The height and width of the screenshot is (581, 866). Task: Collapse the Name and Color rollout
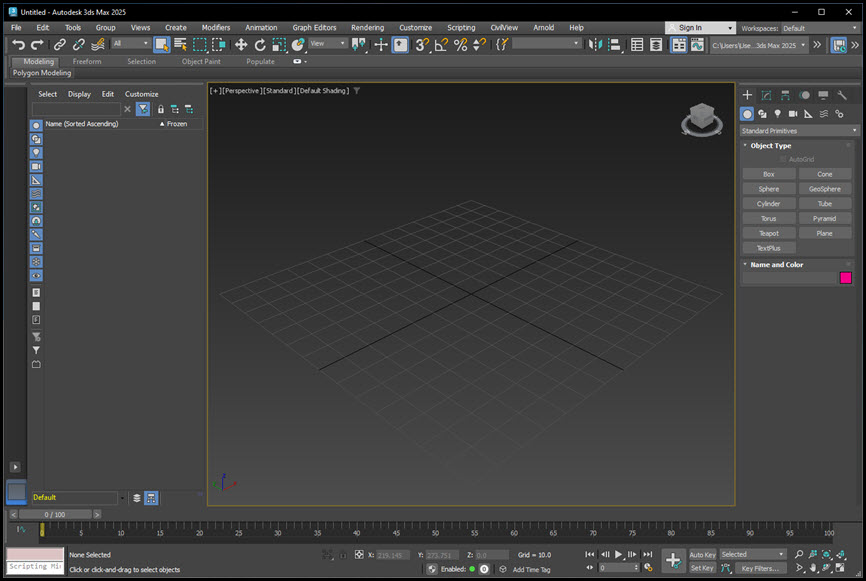[x=776, y=265]
